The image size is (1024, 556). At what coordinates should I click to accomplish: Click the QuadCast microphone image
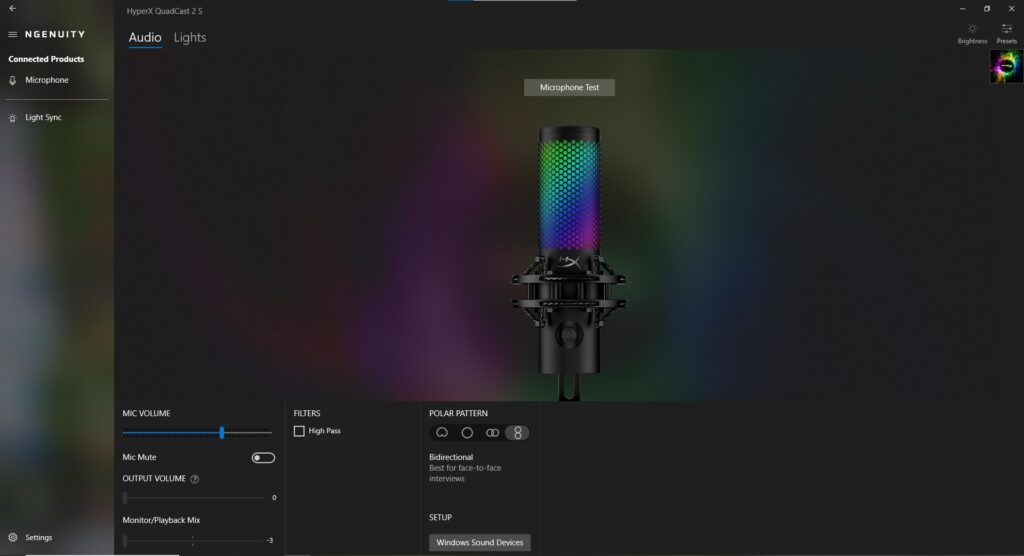569,261
